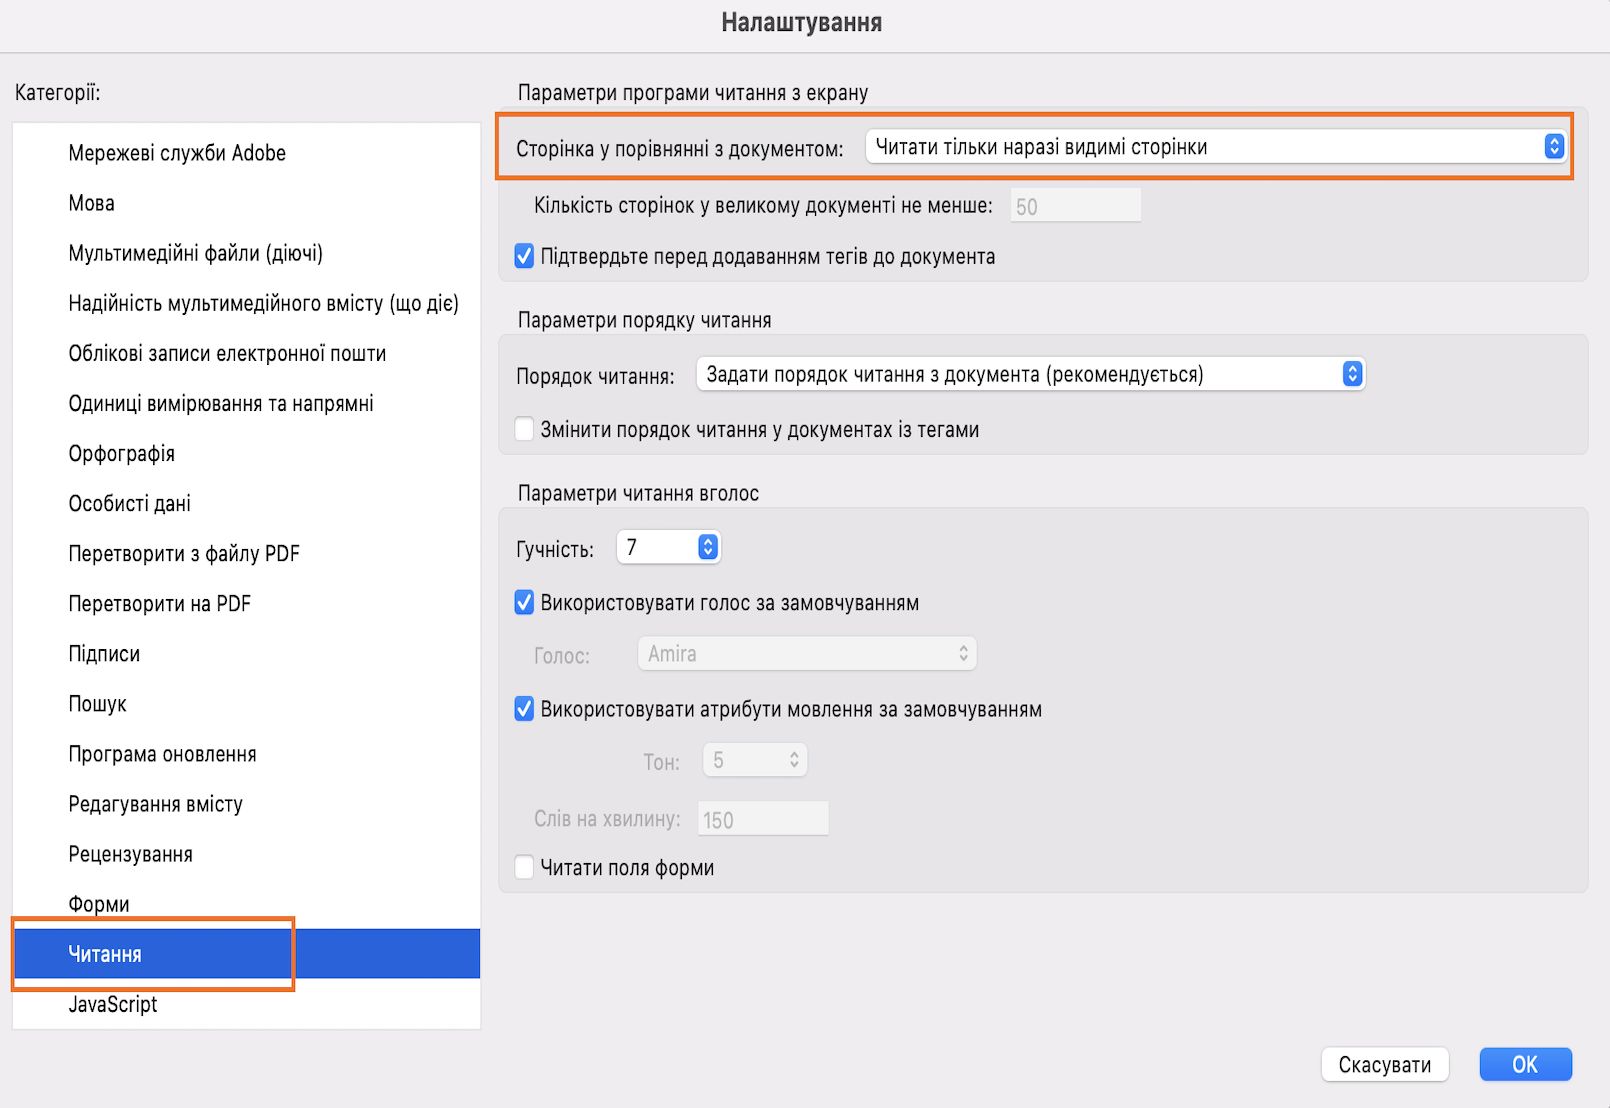Select the JavaScript category
The image size is (1610, 1108).
point(113,1004)
